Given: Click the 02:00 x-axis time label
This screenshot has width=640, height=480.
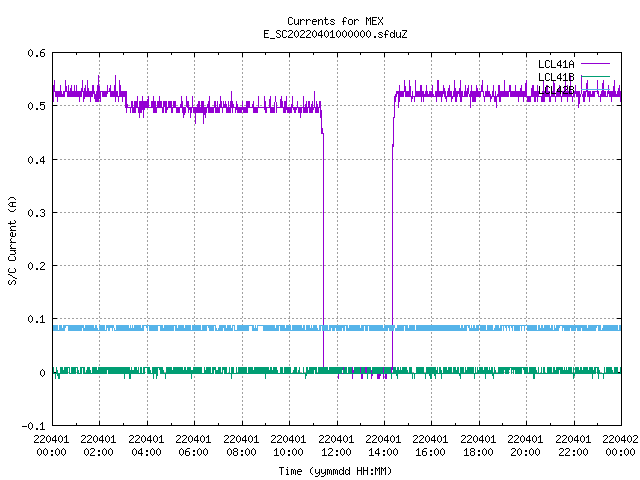Looking at the screenshot, I should click(x=98, y=452).
